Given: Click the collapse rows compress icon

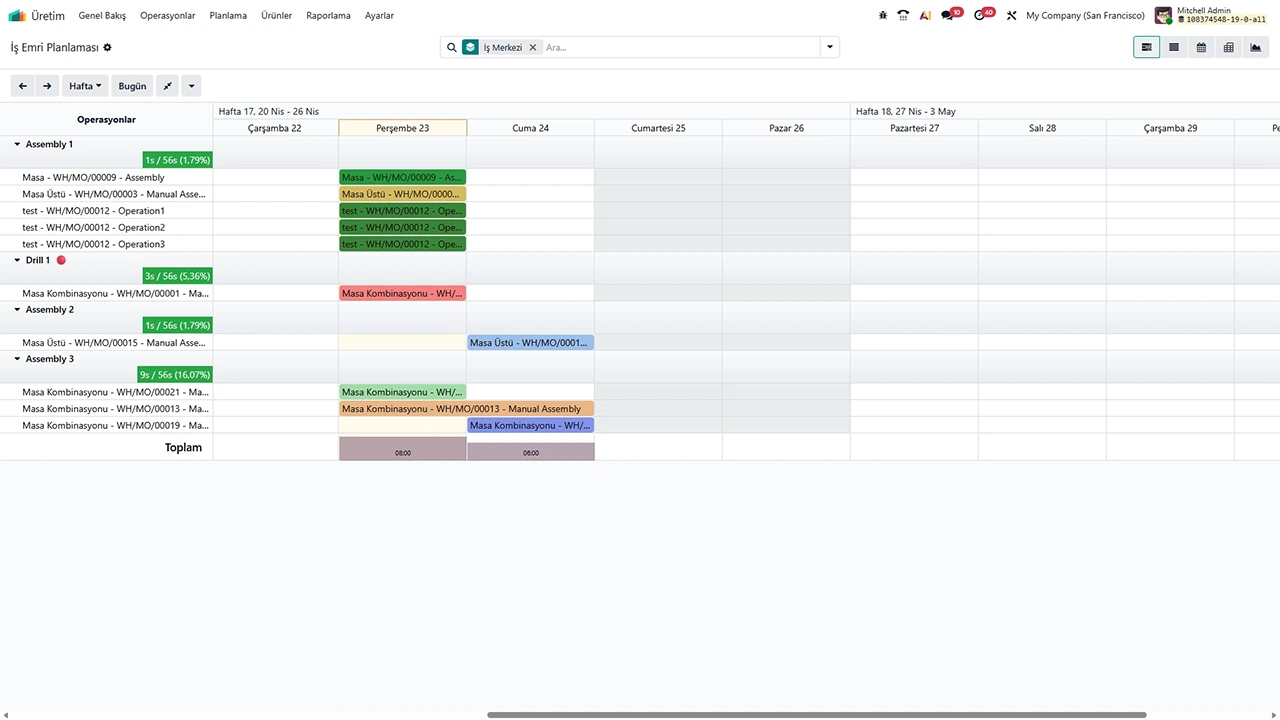Looking at the screenshot, I should point(168,86).
